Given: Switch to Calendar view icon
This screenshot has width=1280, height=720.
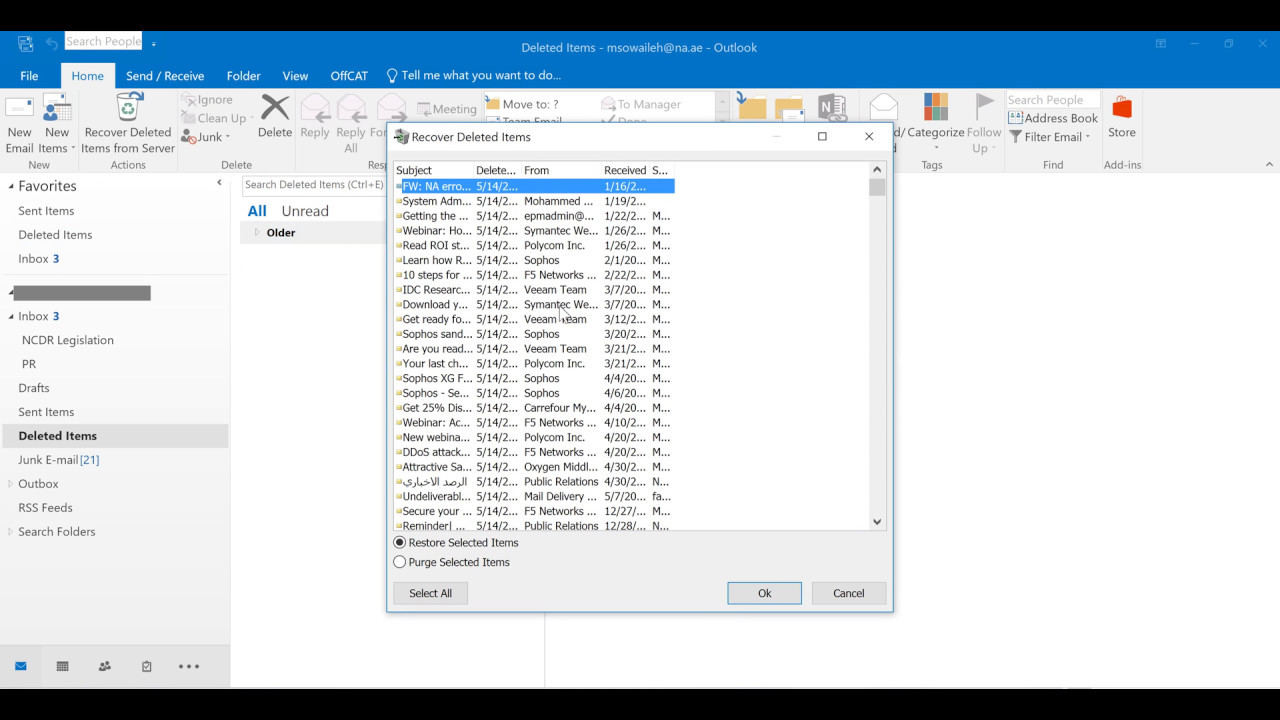Looking at the screenshot, I should pos(63,666).
